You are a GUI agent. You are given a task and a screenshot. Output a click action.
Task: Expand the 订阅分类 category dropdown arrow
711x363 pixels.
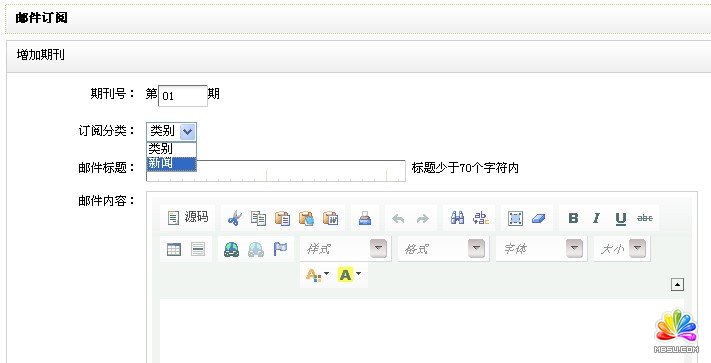coord(188,132)
